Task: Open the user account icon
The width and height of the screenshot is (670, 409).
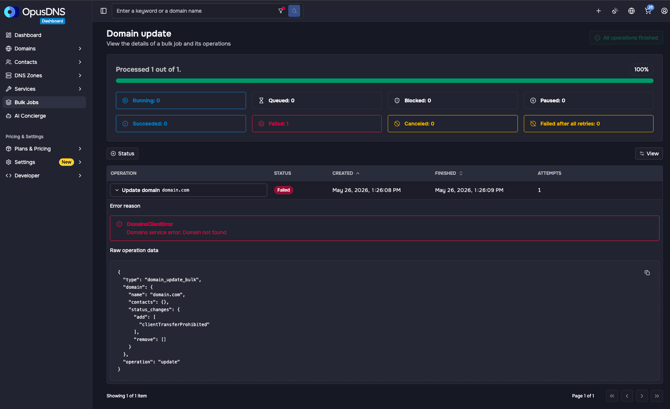Action: (664, 11)
